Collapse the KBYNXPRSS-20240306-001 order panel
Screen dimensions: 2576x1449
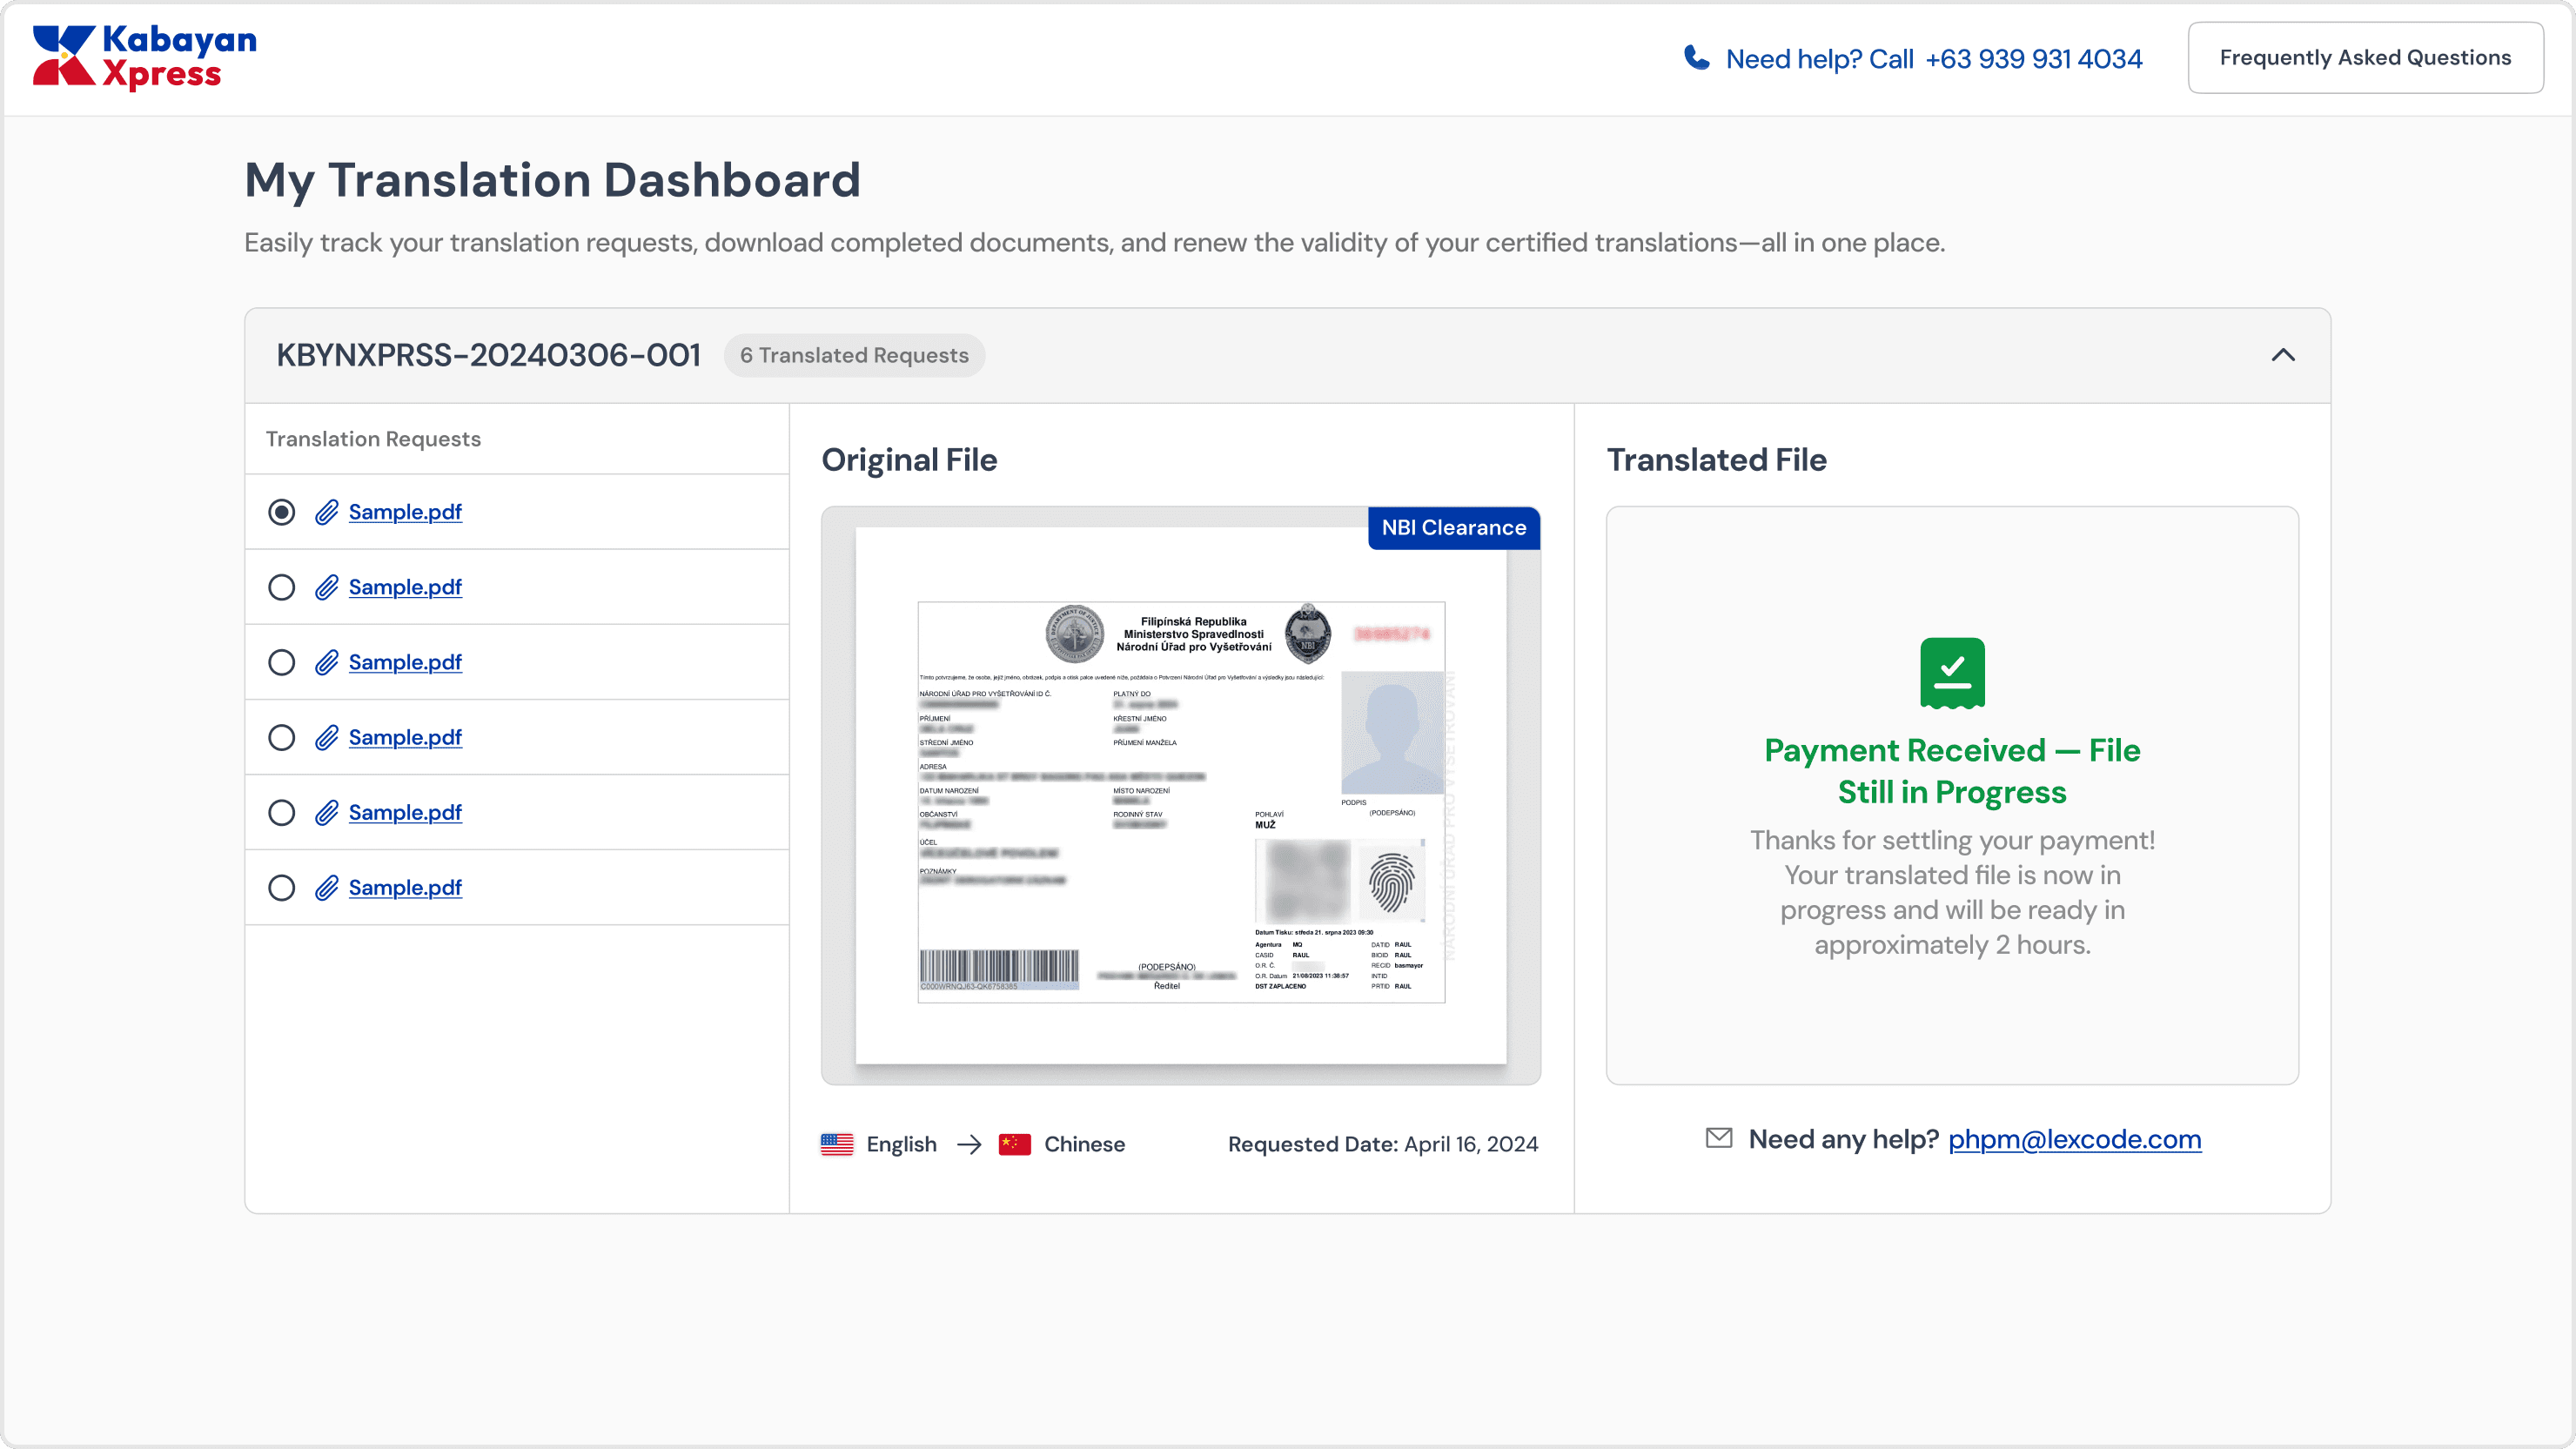pyautogui.click(x=2282, y=355)
